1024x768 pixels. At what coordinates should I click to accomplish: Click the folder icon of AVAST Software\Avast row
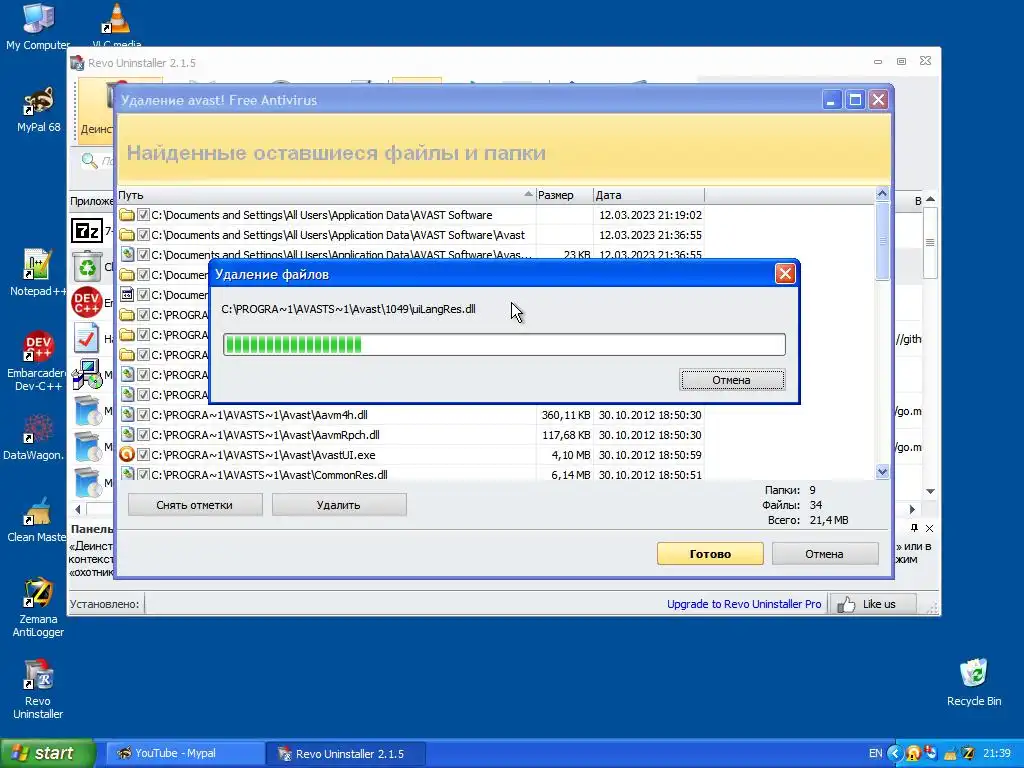click(x=127, y=235)
